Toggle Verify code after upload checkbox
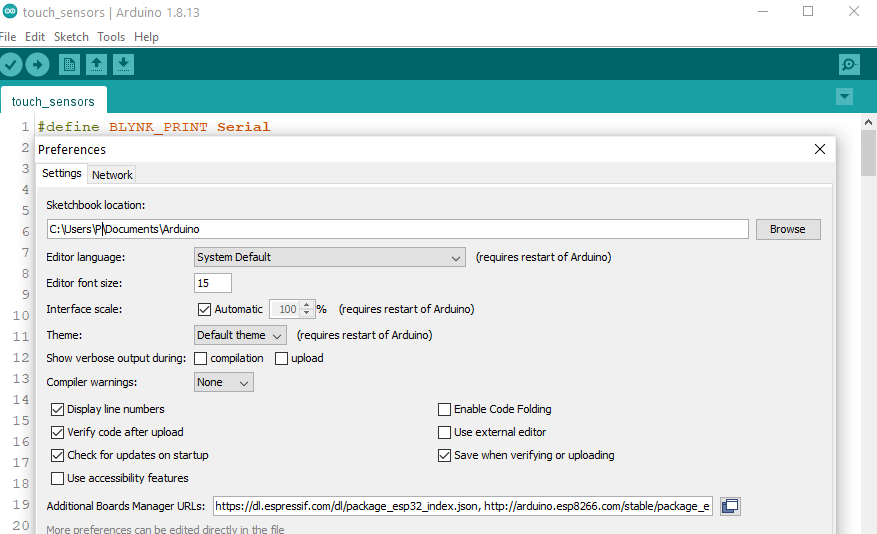This screenshot has width=877, height=534. (57, 432)
